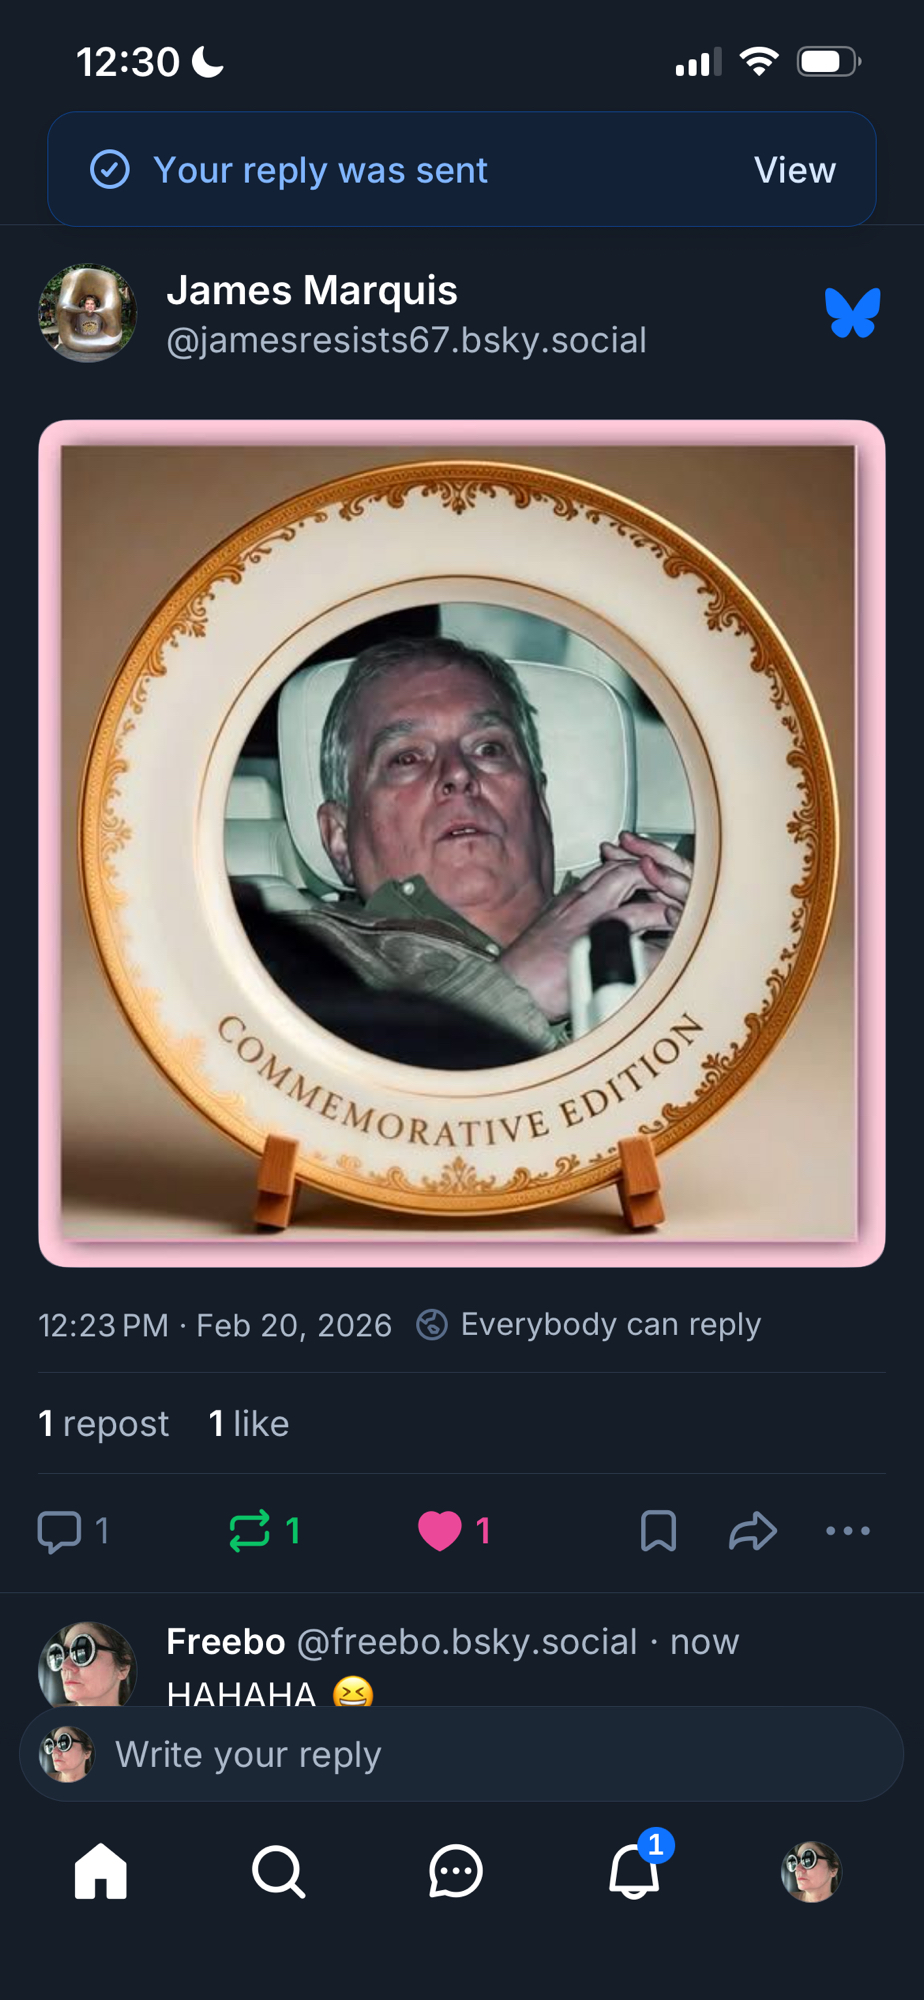Unlike the post with the heart icon
Image resolution: width=924 pixels, height=2000 pixels.
point(440,1531)
